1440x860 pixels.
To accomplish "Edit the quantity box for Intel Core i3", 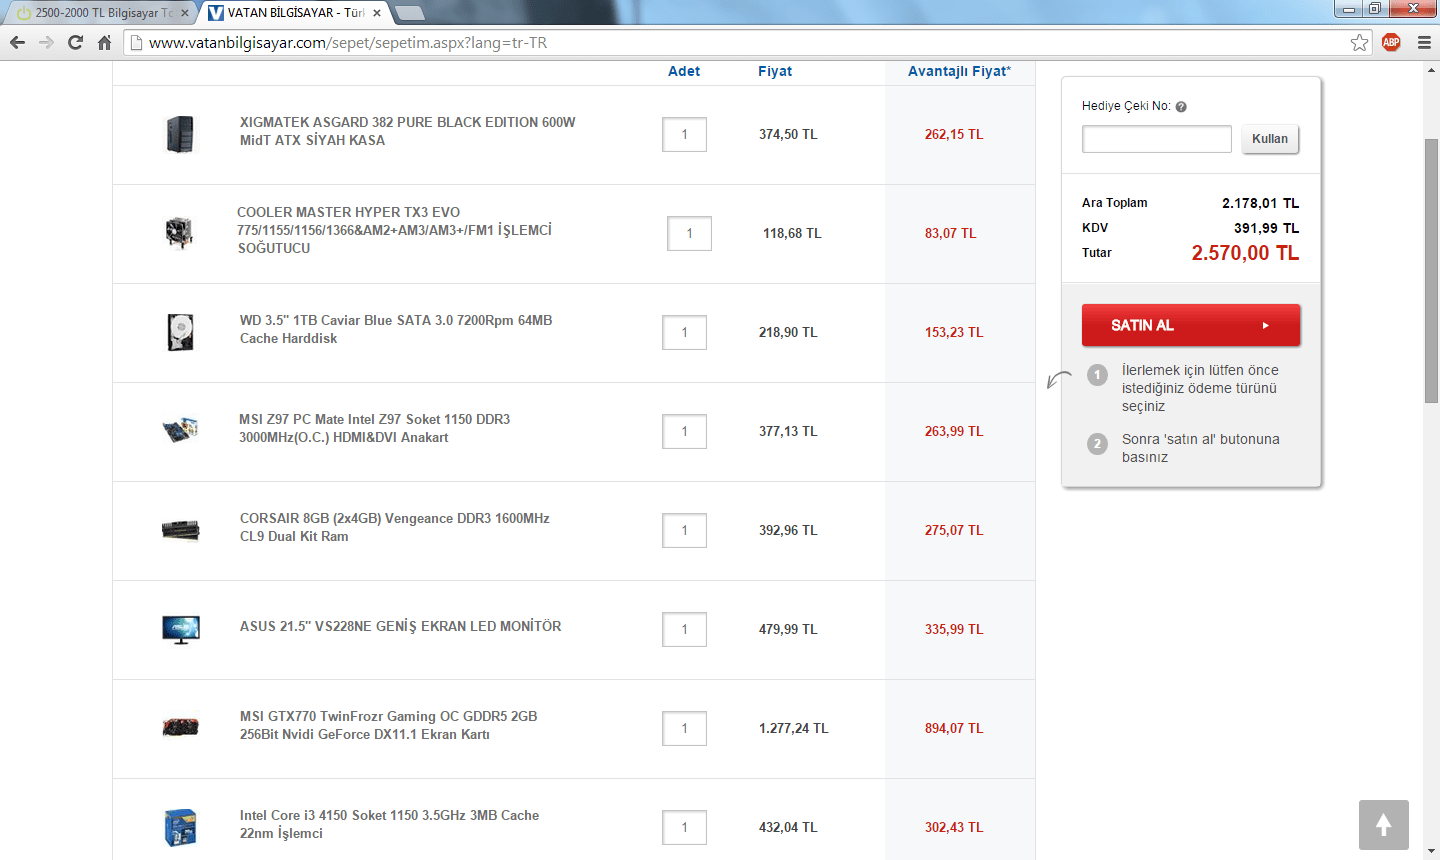I will point(685,827).
